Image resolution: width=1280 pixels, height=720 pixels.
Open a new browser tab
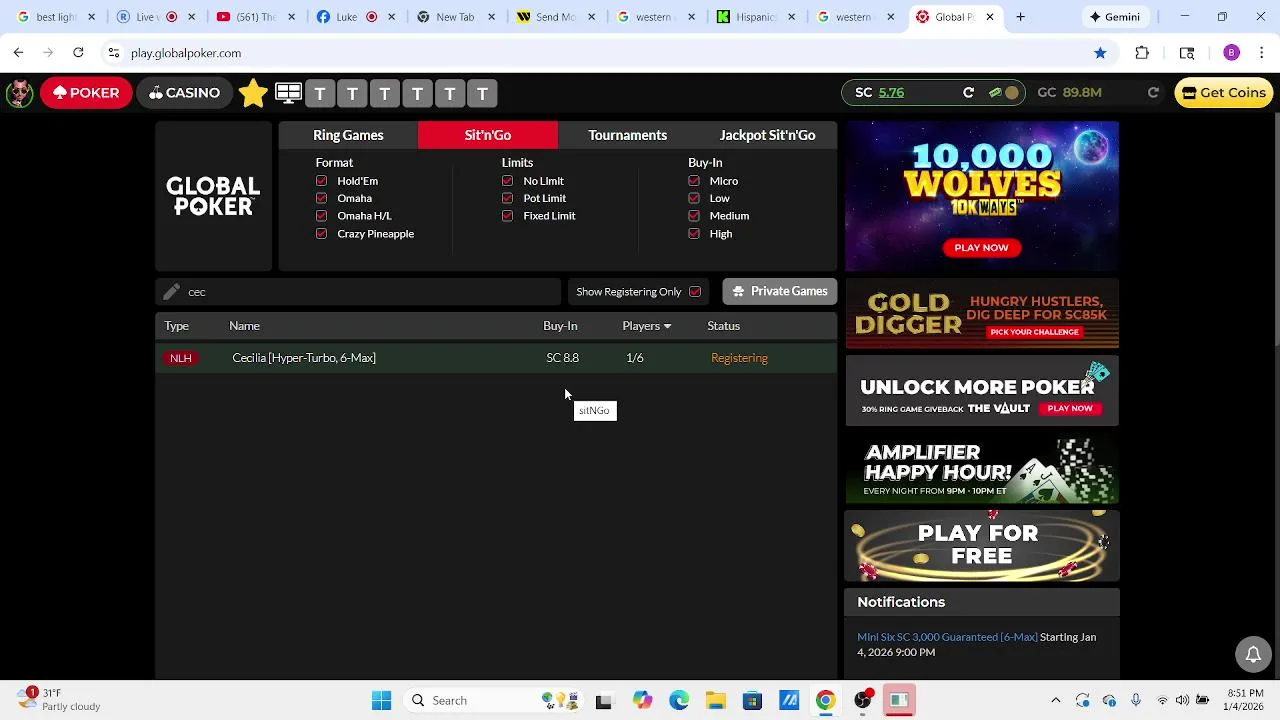tap(1020, 17)
